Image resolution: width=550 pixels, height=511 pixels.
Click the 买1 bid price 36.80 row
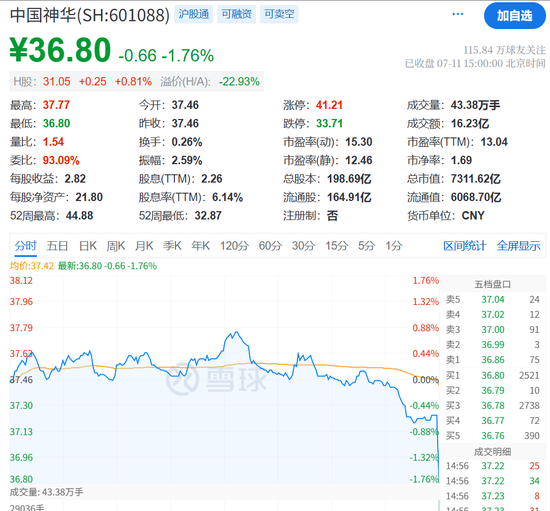coord(492,376)
